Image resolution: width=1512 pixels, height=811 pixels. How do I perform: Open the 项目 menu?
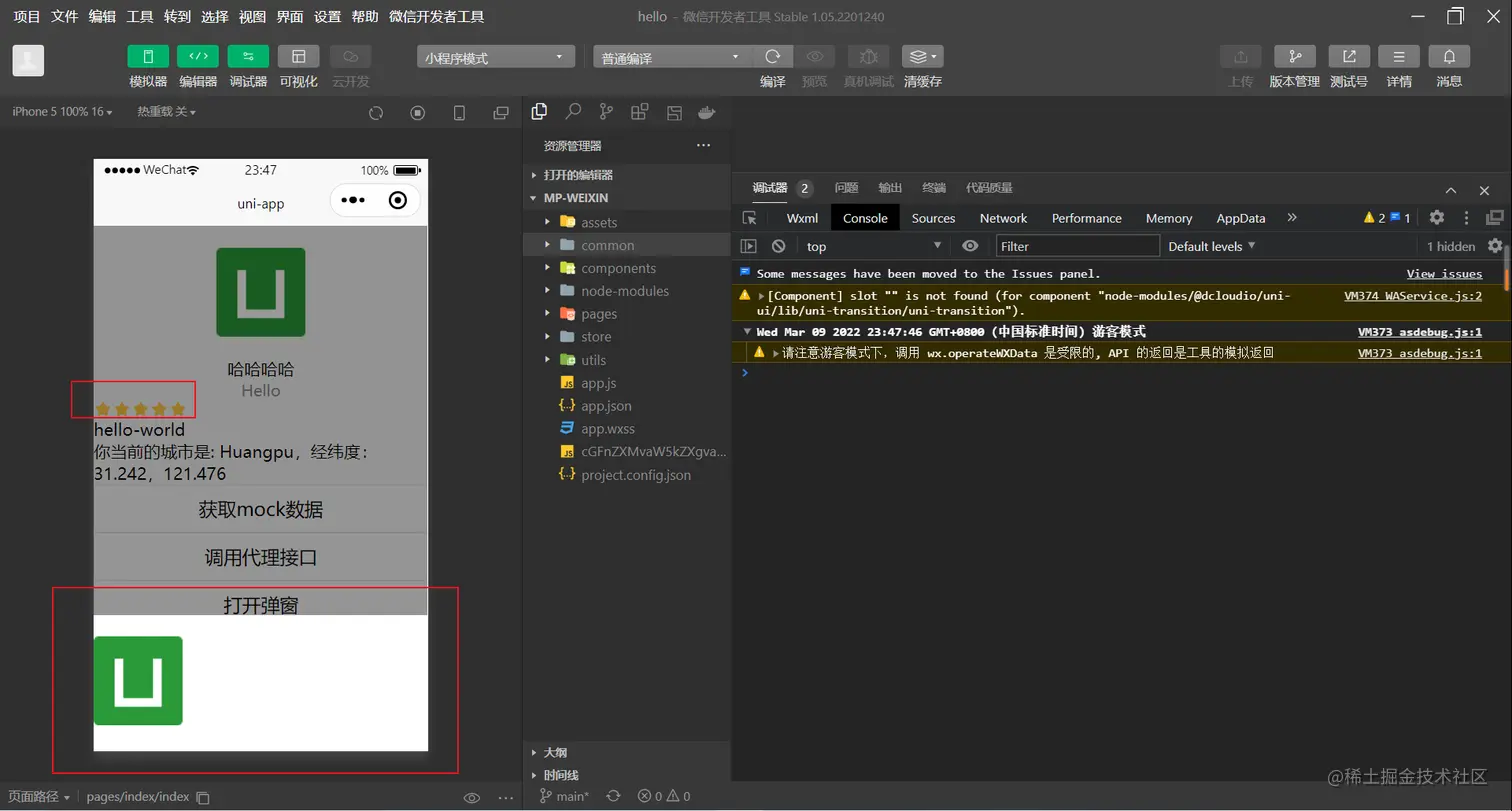point(27,16)
